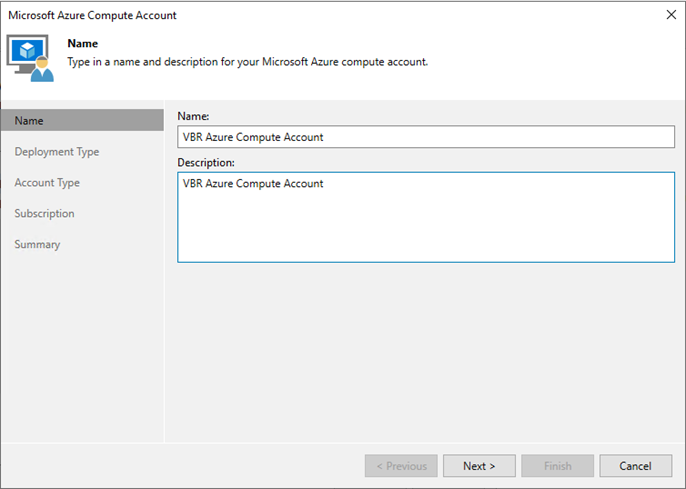This screenshot has height=489, width=686.
Task: Jump to the Summary step
Action: [37, 244]
